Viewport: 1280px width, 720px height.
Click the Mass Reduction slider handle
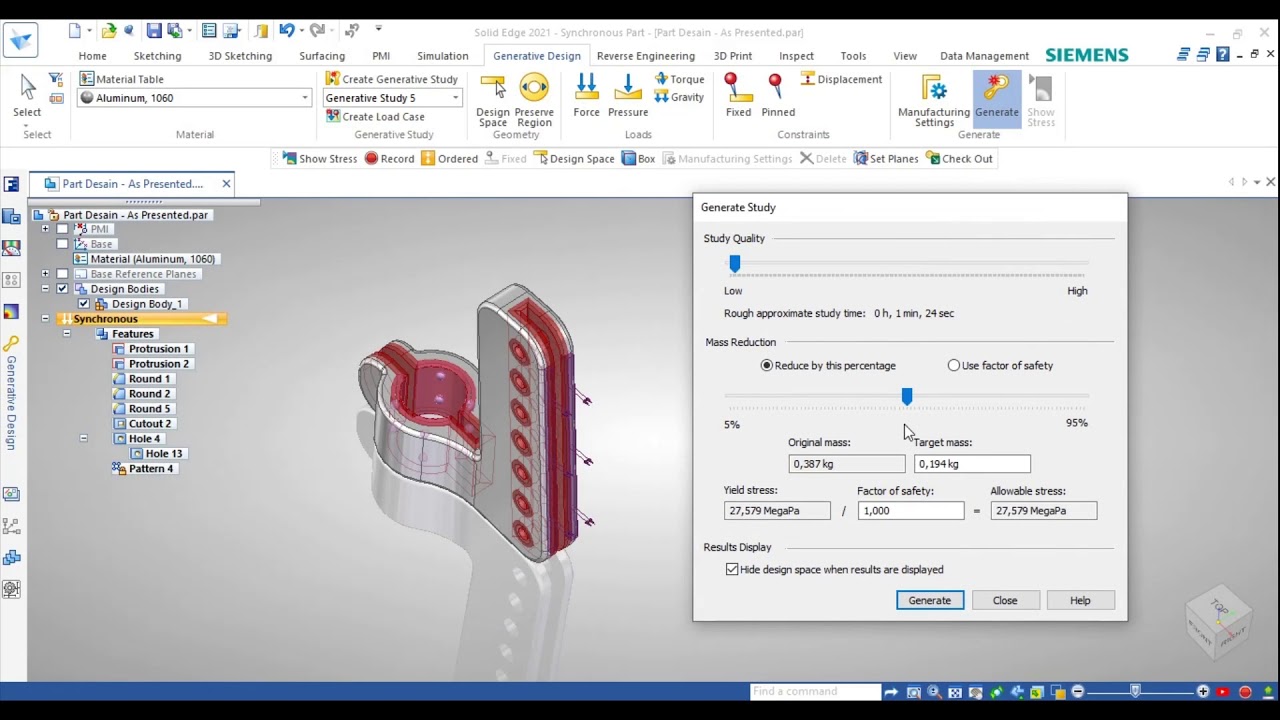pos(907,397)
